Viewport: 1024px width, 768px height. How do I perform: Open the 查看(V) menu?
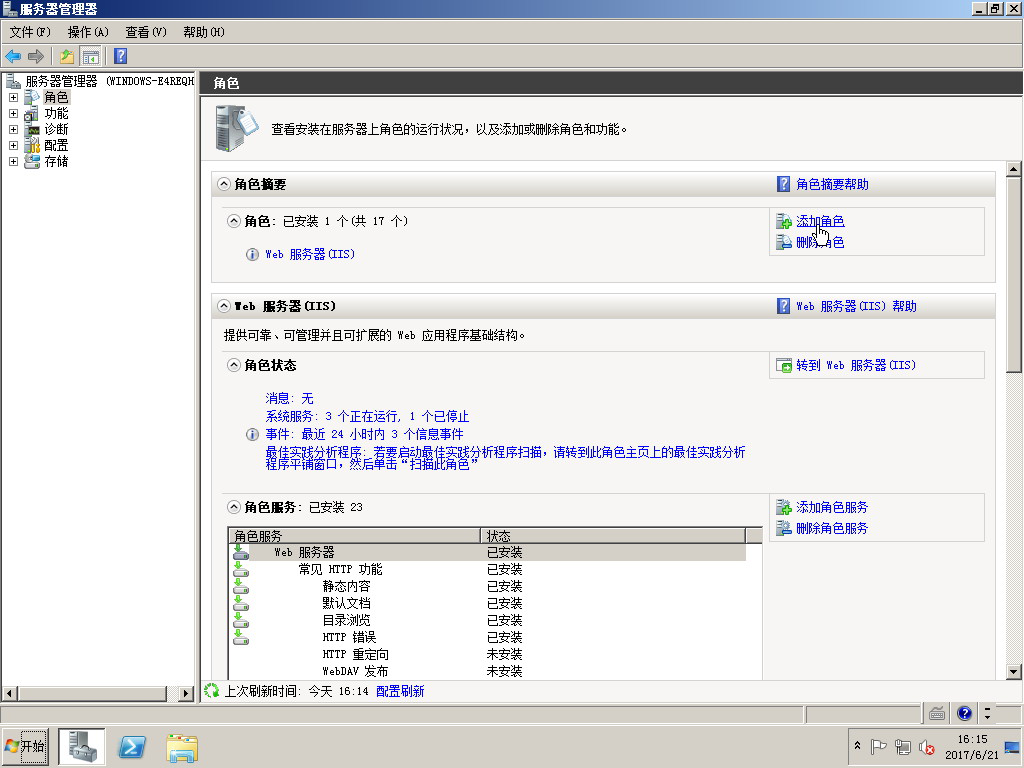point(145,32)
